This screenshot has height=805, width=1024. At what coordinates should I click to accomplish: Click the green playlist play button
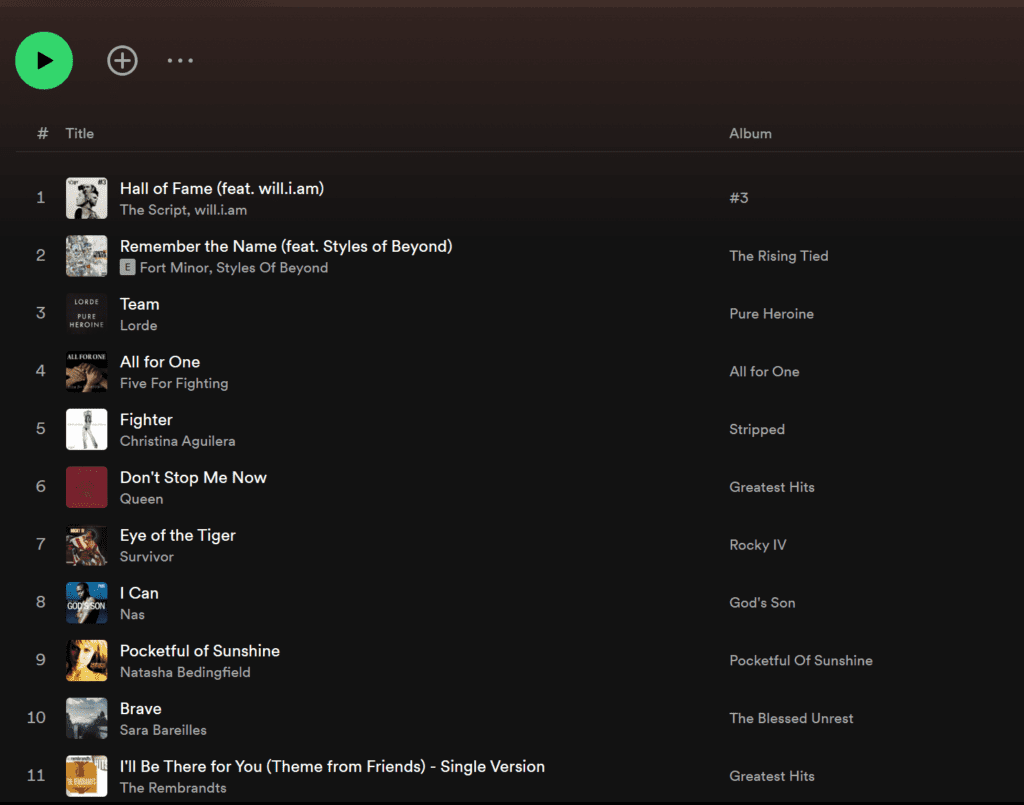[43, 60]
